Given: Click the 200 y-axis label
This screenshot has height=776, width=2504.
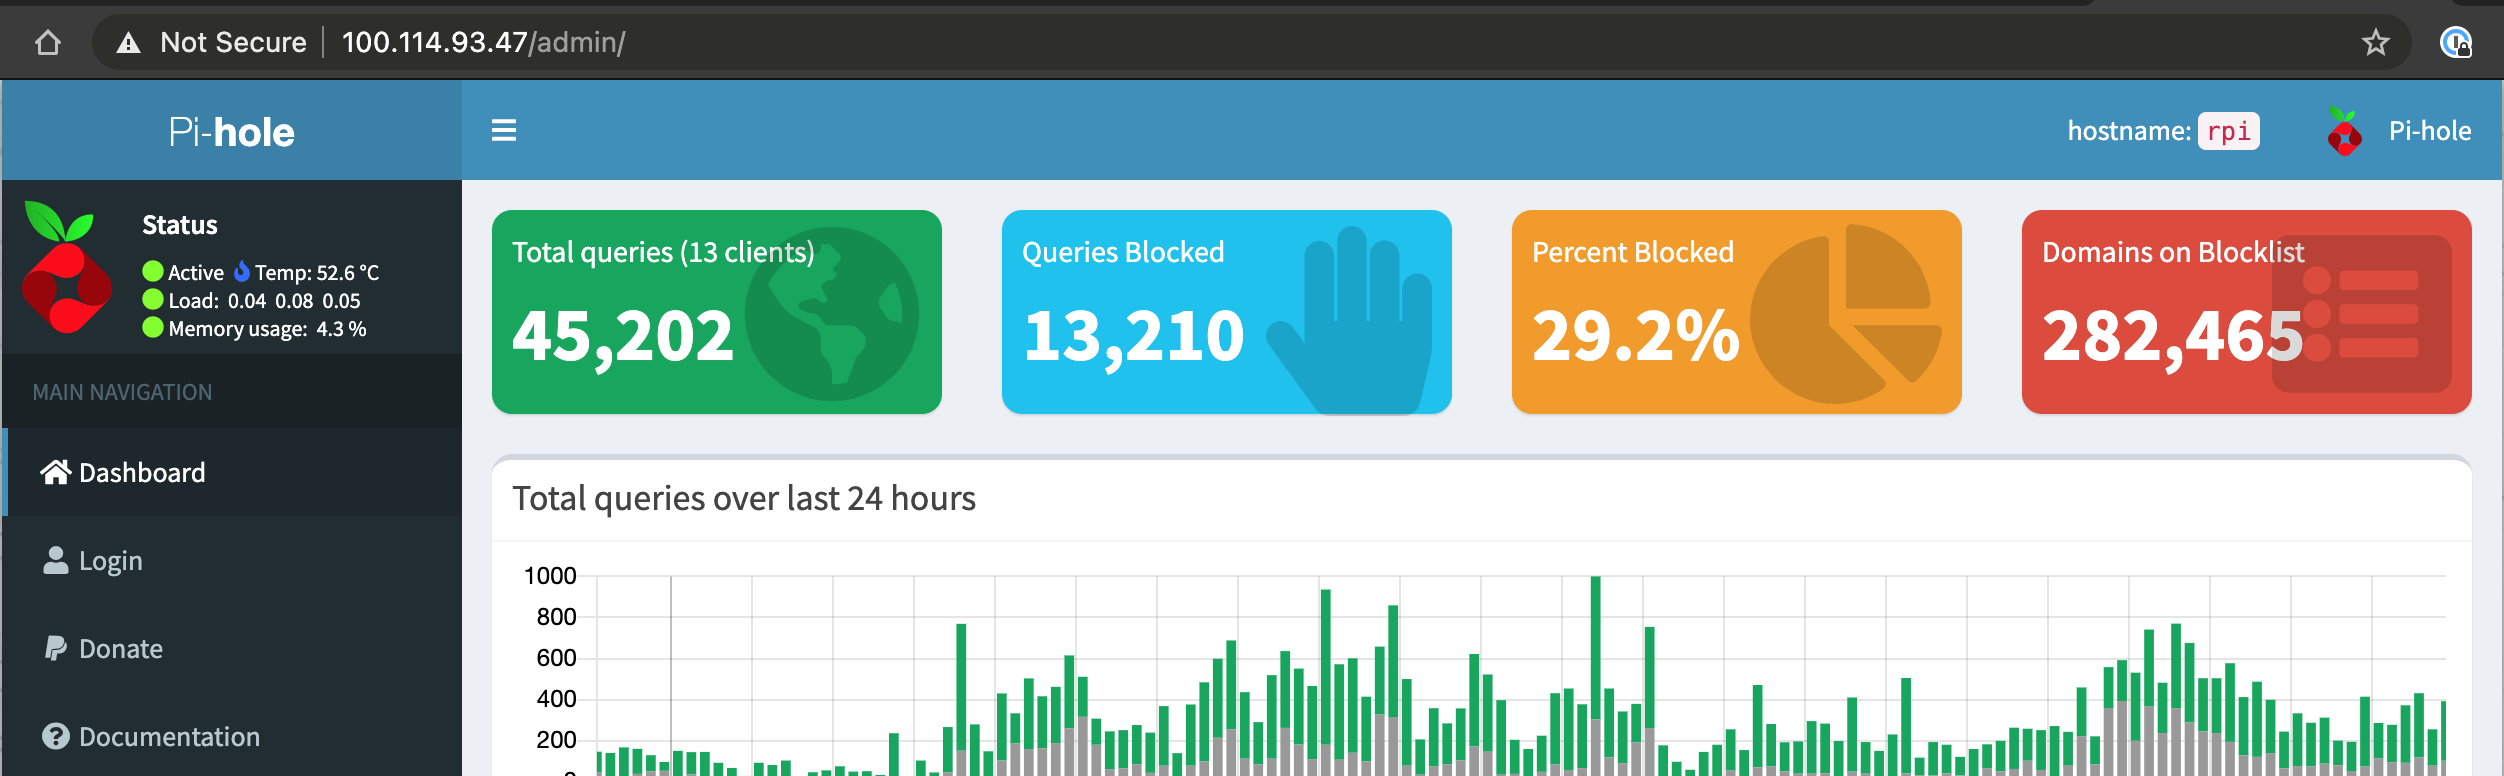Looking at the screenshot, I should pos(556,740).
